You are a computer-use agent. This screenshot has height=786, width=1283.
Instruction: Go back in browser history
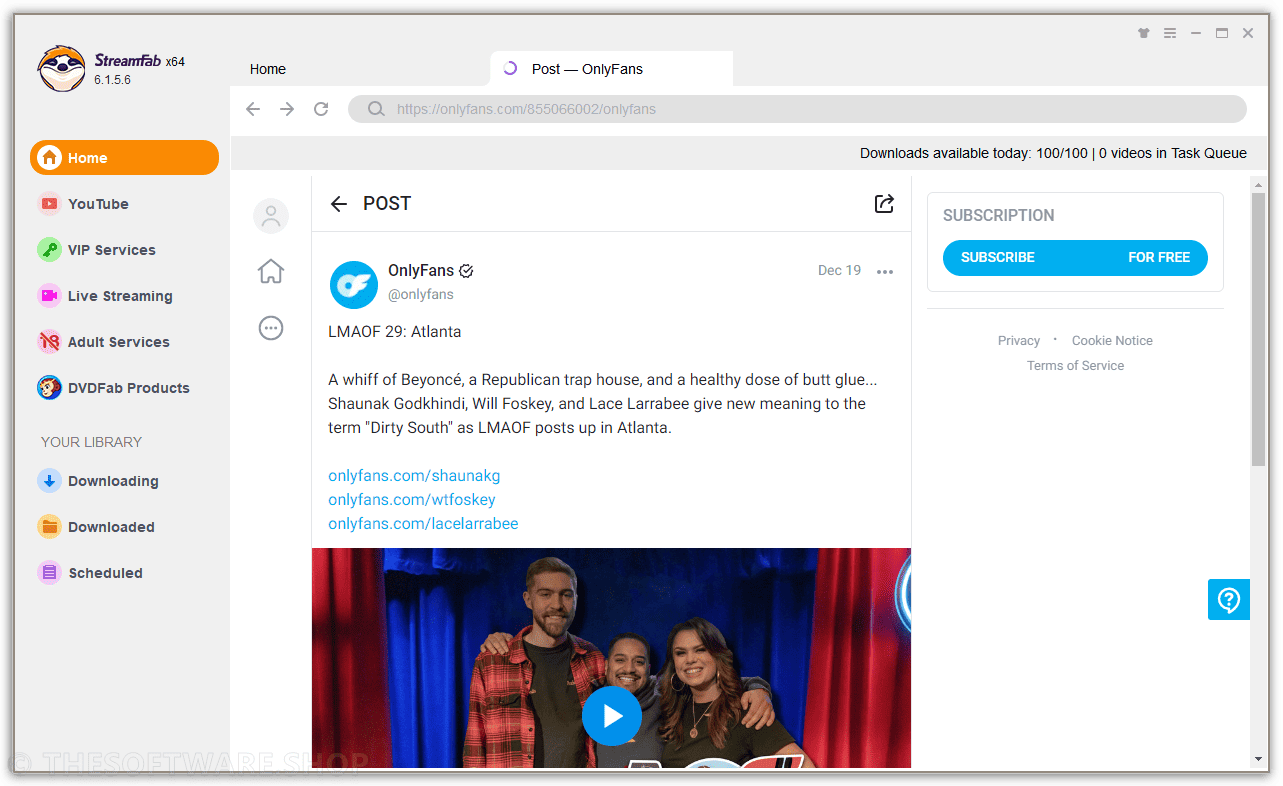pos(253,109)
